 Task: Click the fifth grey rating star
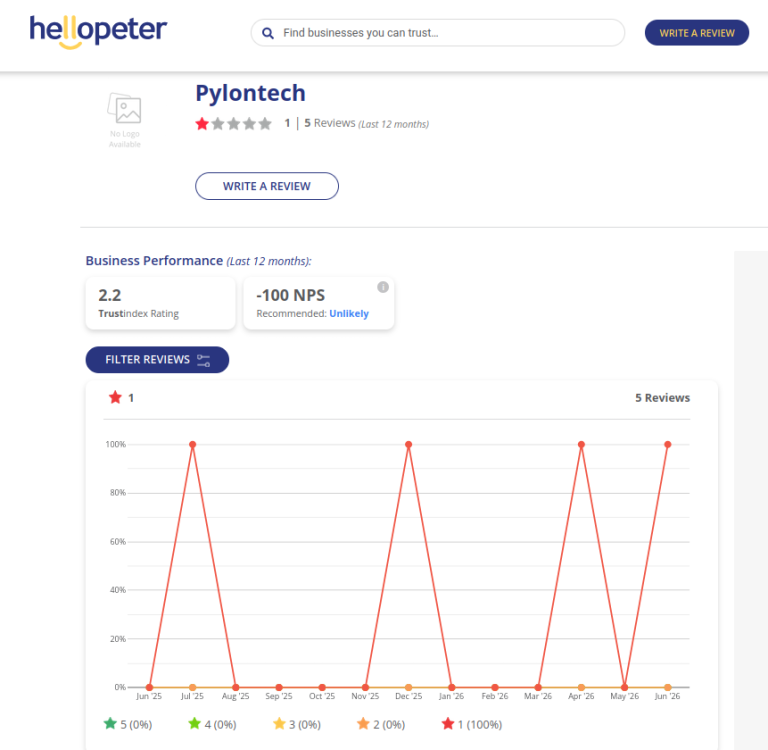coord(265,123)
